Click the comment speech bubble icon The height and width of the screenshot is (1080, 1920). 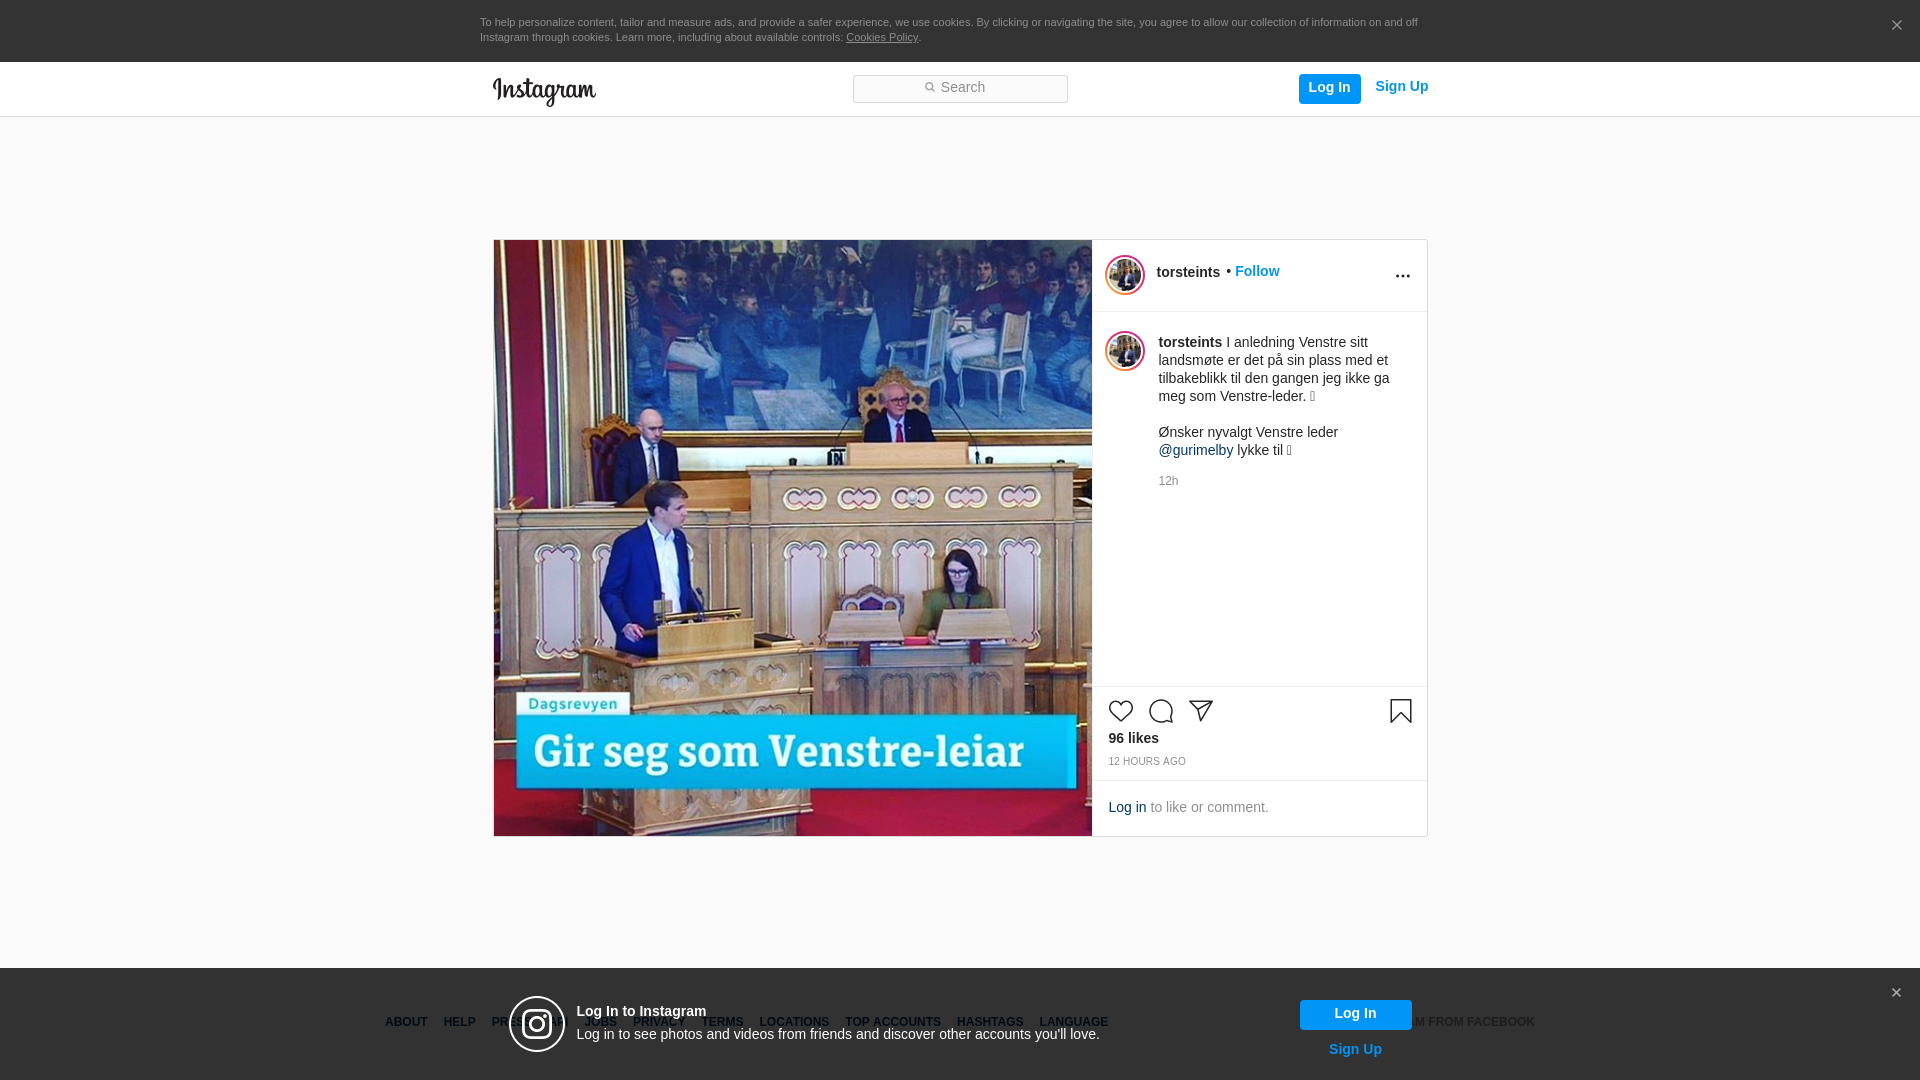click(x=1160, y=711)
